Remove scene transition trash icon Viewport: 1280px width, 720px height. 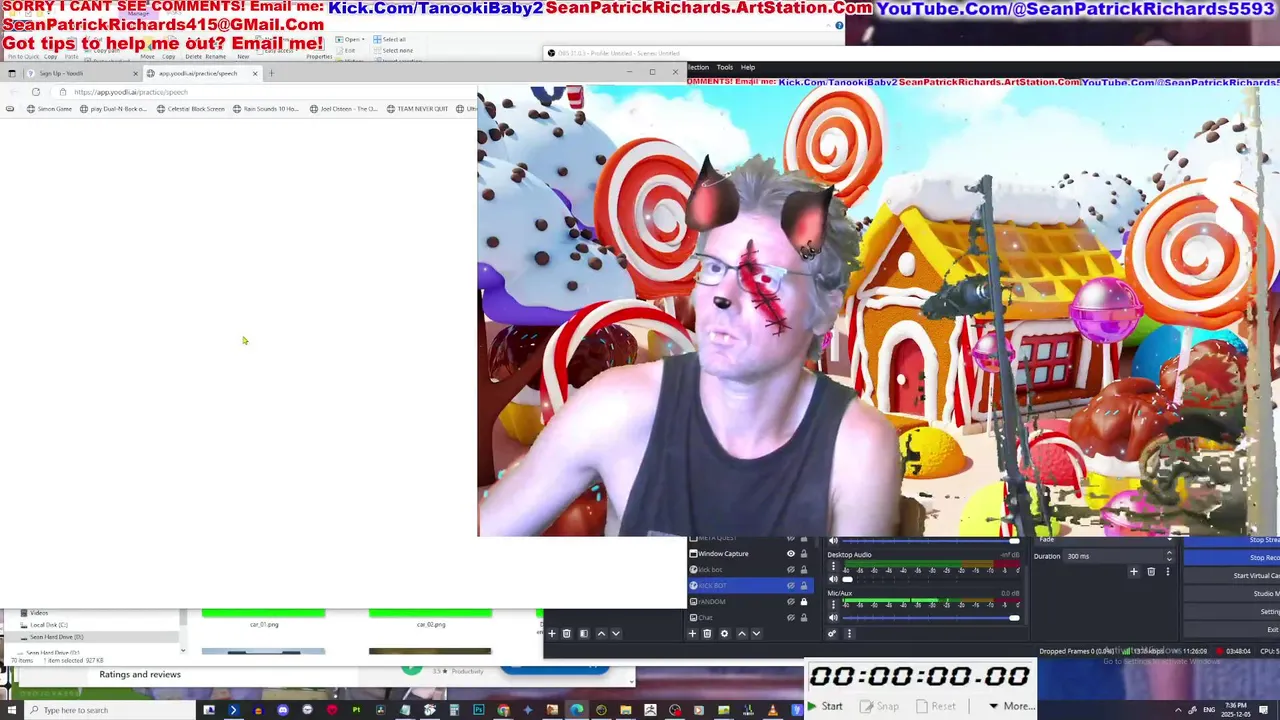click(1151, 572)
